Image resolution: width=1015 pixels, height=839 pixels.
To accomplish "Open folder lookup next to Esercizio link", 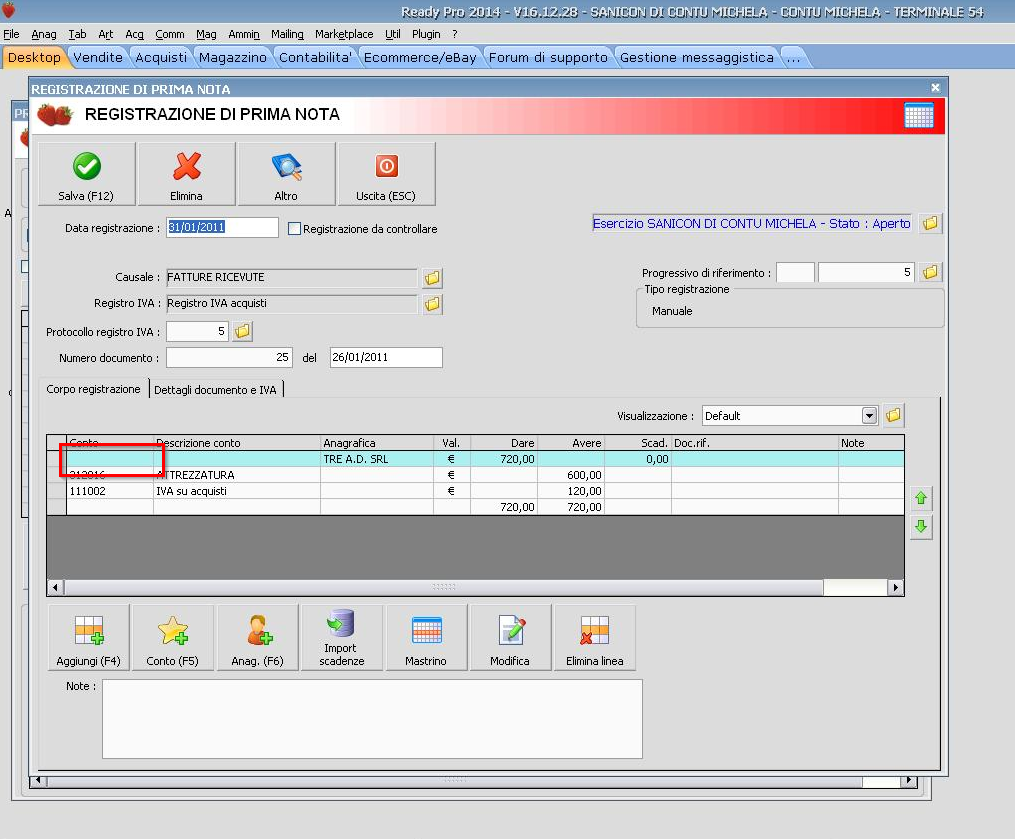I will pos(930,223).
